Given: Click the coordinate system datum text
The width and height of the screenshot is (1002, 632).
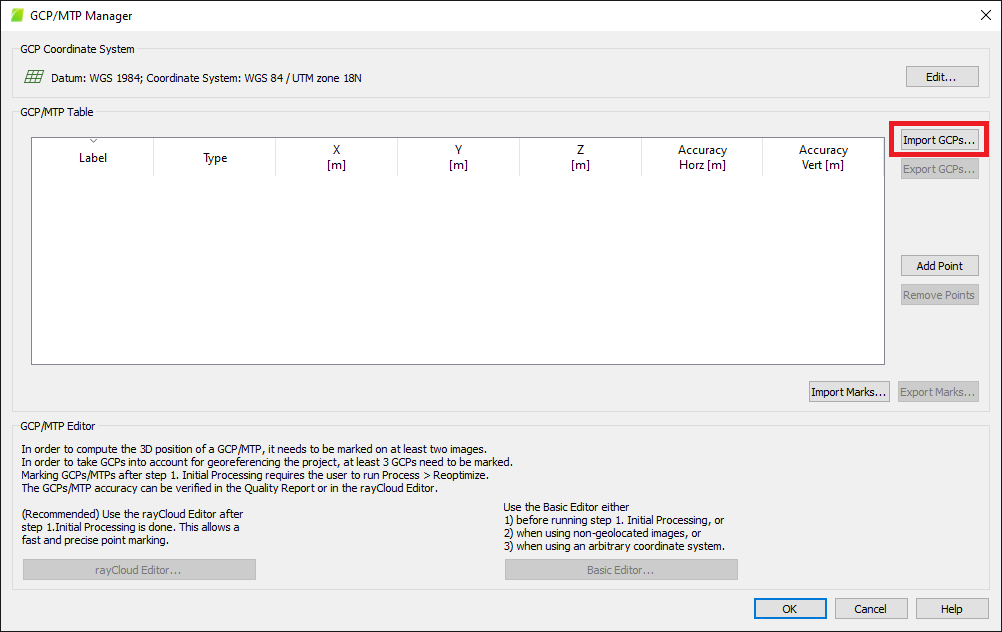Looking at the screenshot, I should tap(206, 78).
